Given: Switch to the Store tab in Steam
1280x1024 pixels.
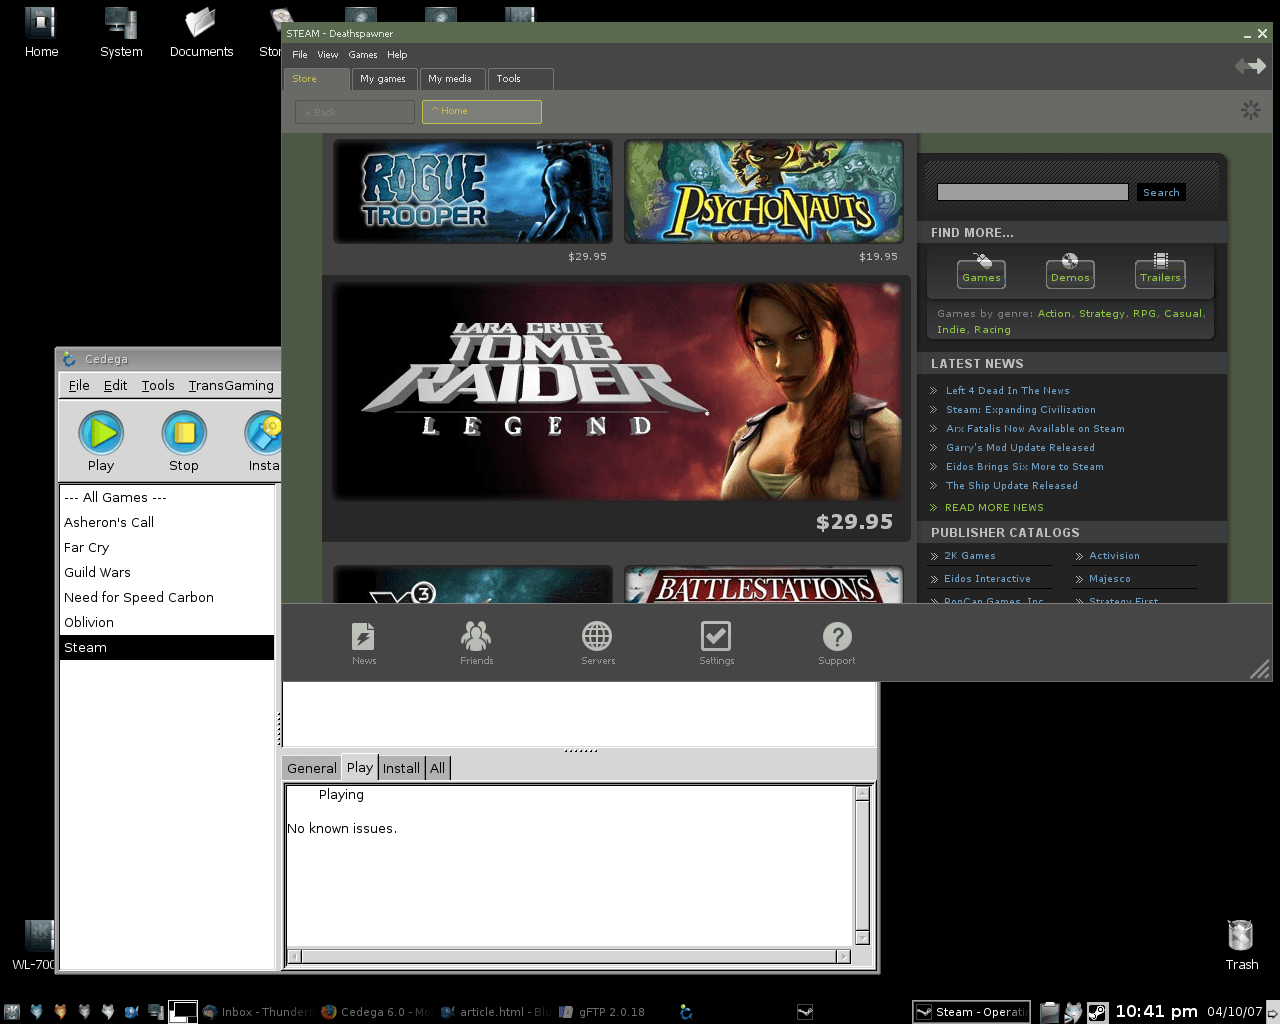Looking at the screenshot, I should [x=317, y=79].
